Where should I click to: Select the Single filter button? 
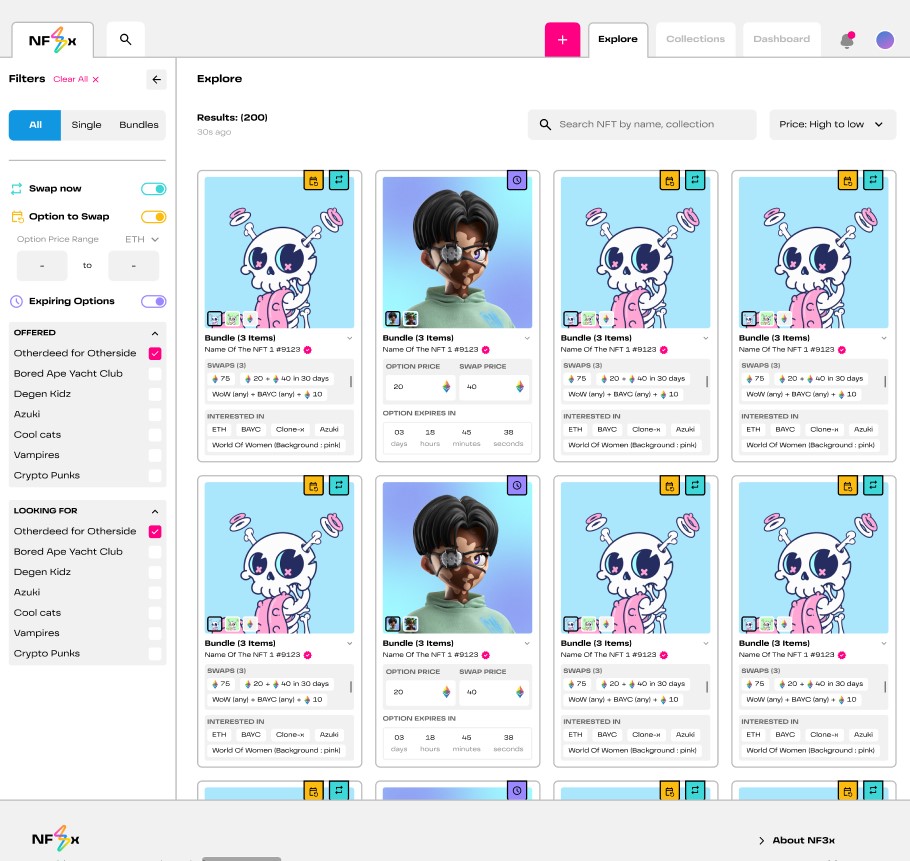click(87, 125)
